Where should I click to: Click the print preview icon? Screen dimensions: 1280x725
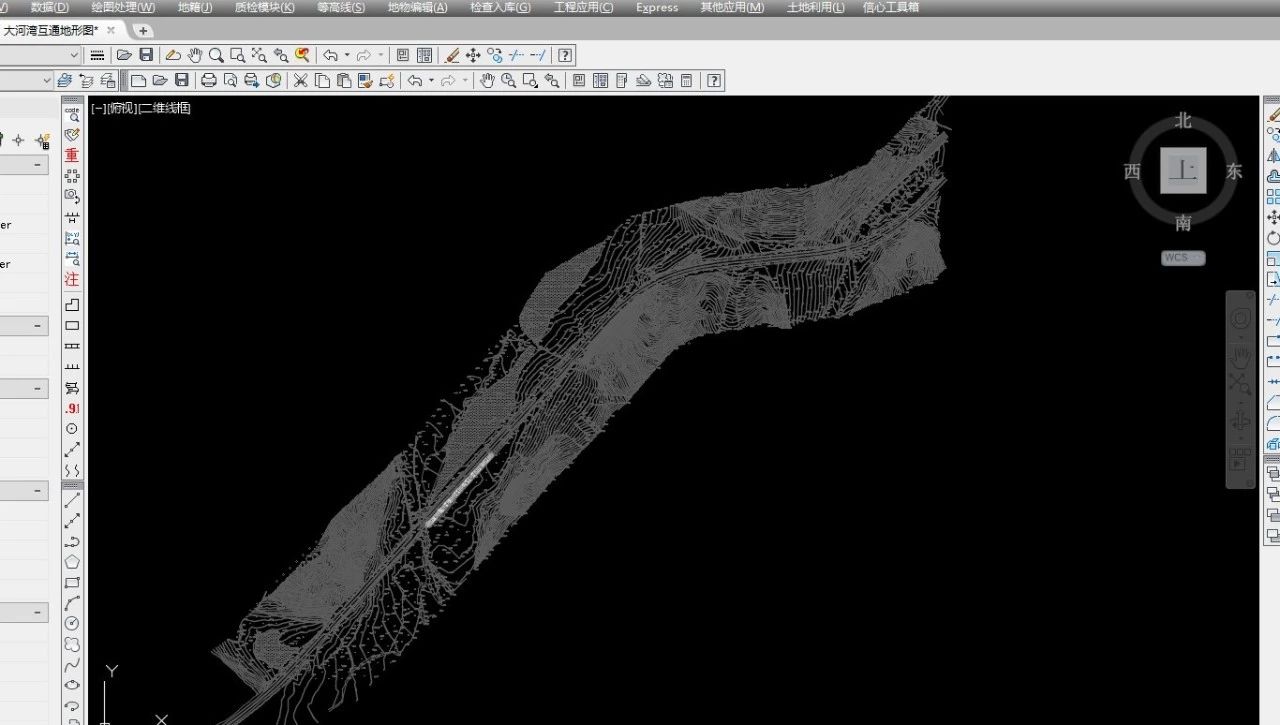point(230,80)
